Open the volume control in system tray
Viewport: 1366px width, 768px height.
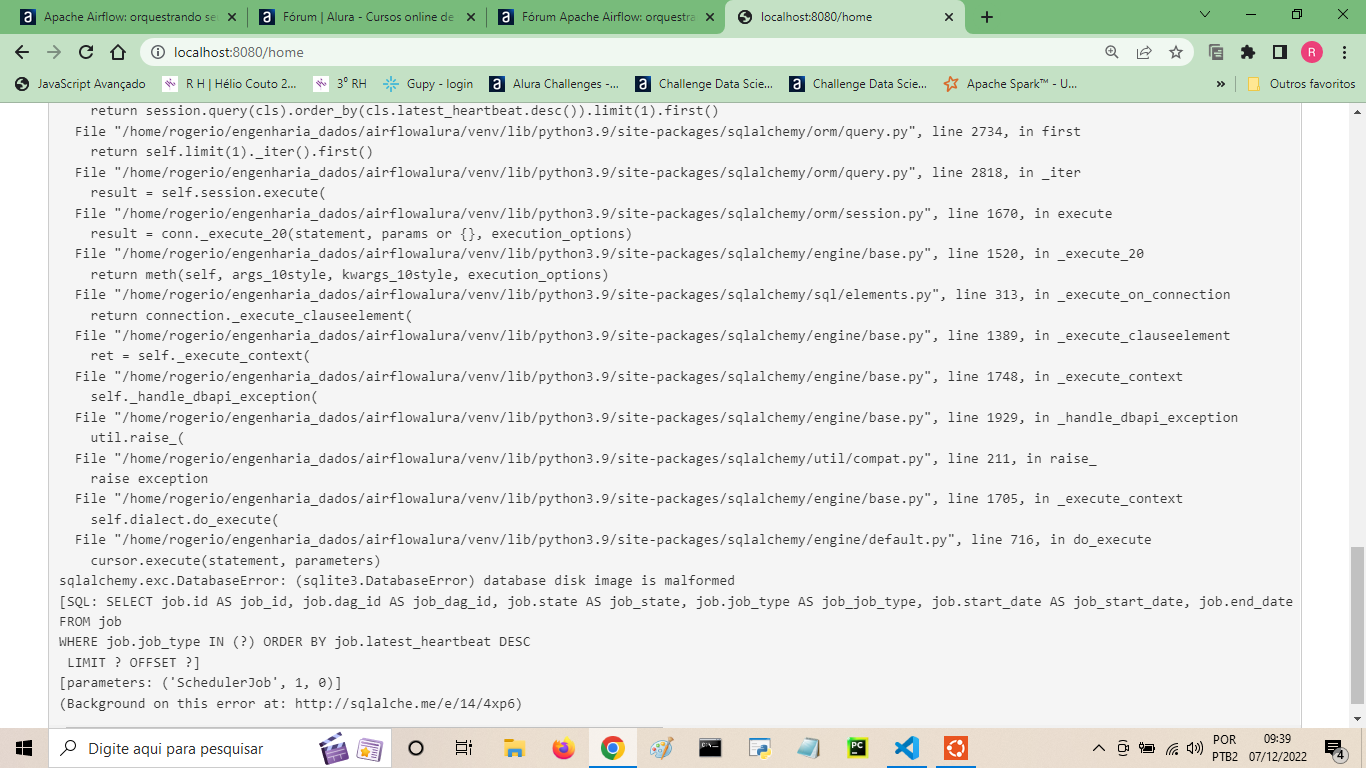point(1195,748)
